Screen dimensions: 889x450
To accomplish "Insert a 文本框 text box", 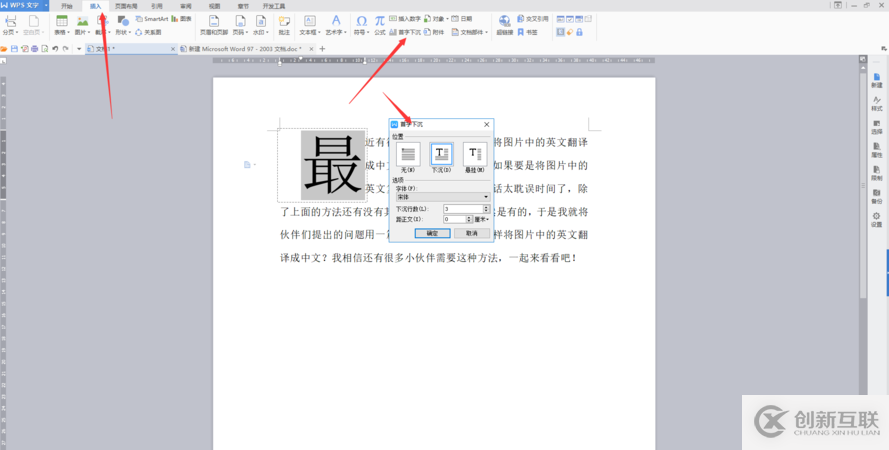I will coord(310,26).
